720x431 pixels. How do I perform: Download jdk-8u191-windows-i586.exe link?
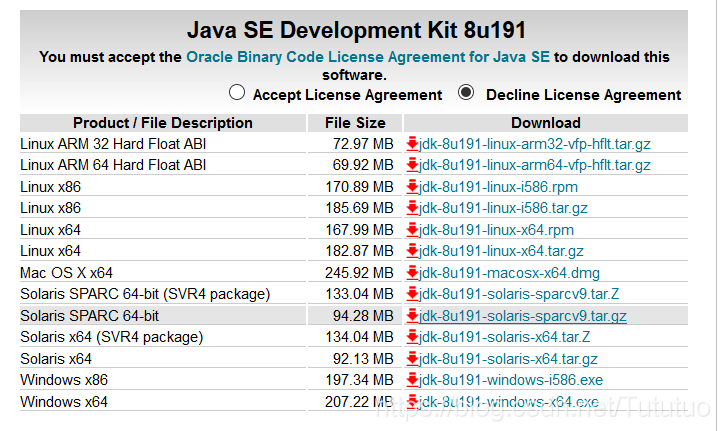point(511,380)
